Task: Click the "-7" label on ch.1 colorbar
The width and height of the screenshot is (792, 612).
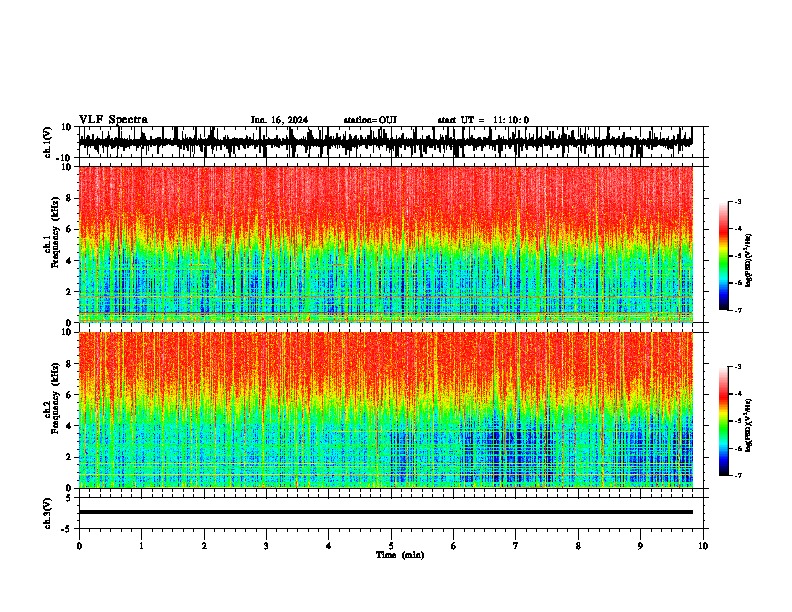Action: 737,310
